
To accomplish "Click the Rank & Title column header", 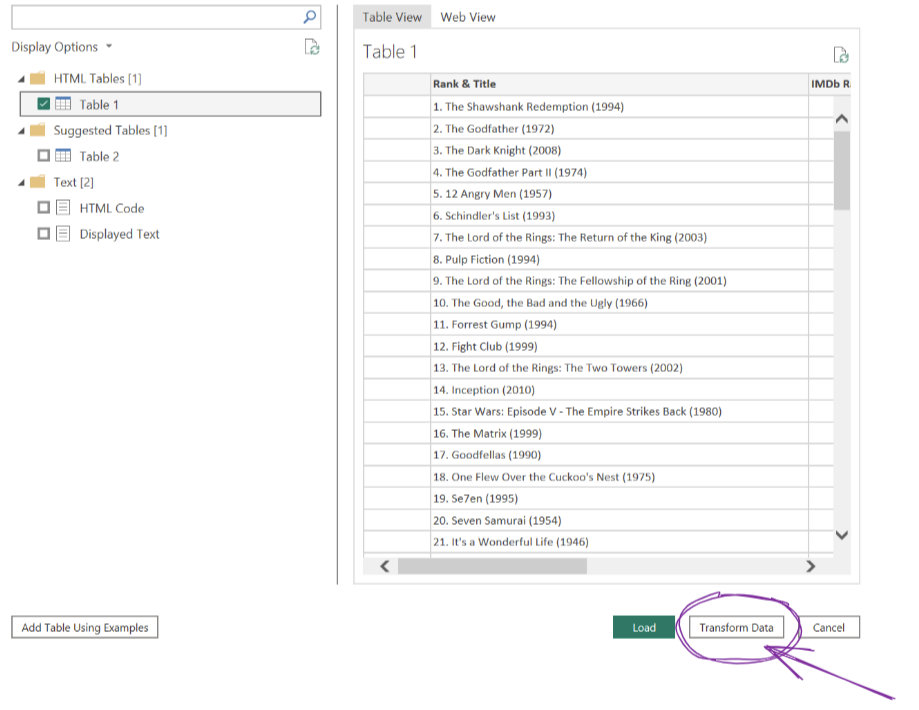I will [x=619, y=84].
